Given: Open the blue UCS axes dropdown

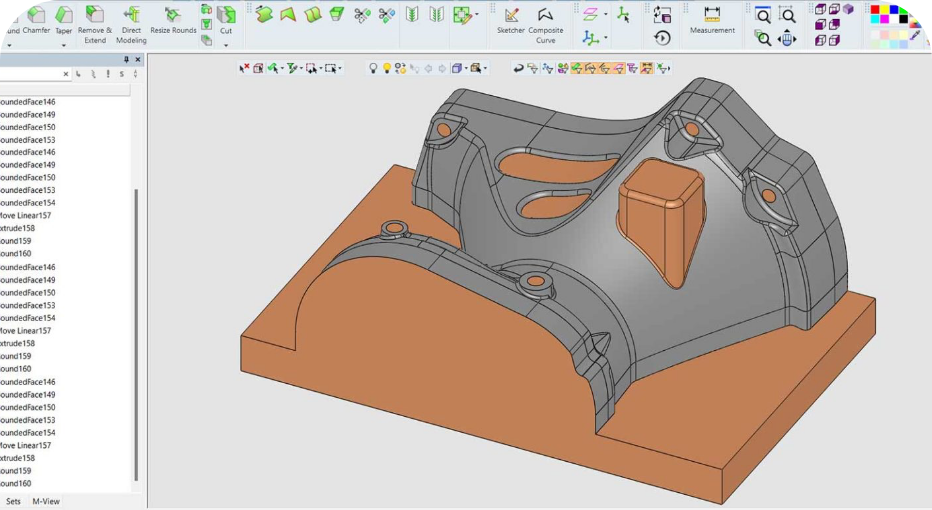Looking at the screenshot, I should (x=606, y=39).
